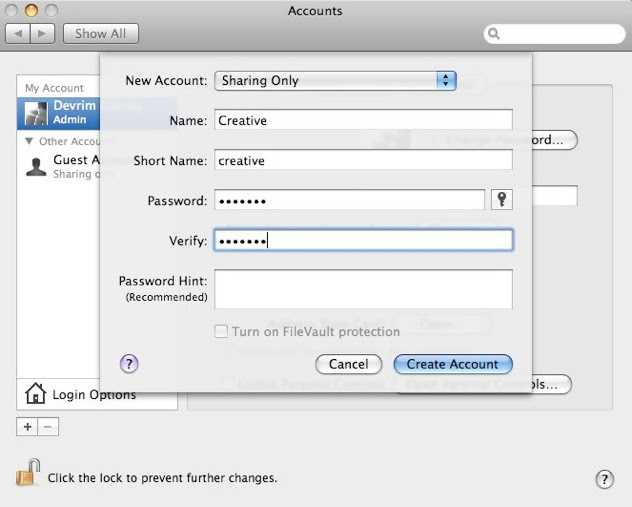Select the Guest Account row
The height and width of the screenshot is (507, 632).
[x=58, y=166]
